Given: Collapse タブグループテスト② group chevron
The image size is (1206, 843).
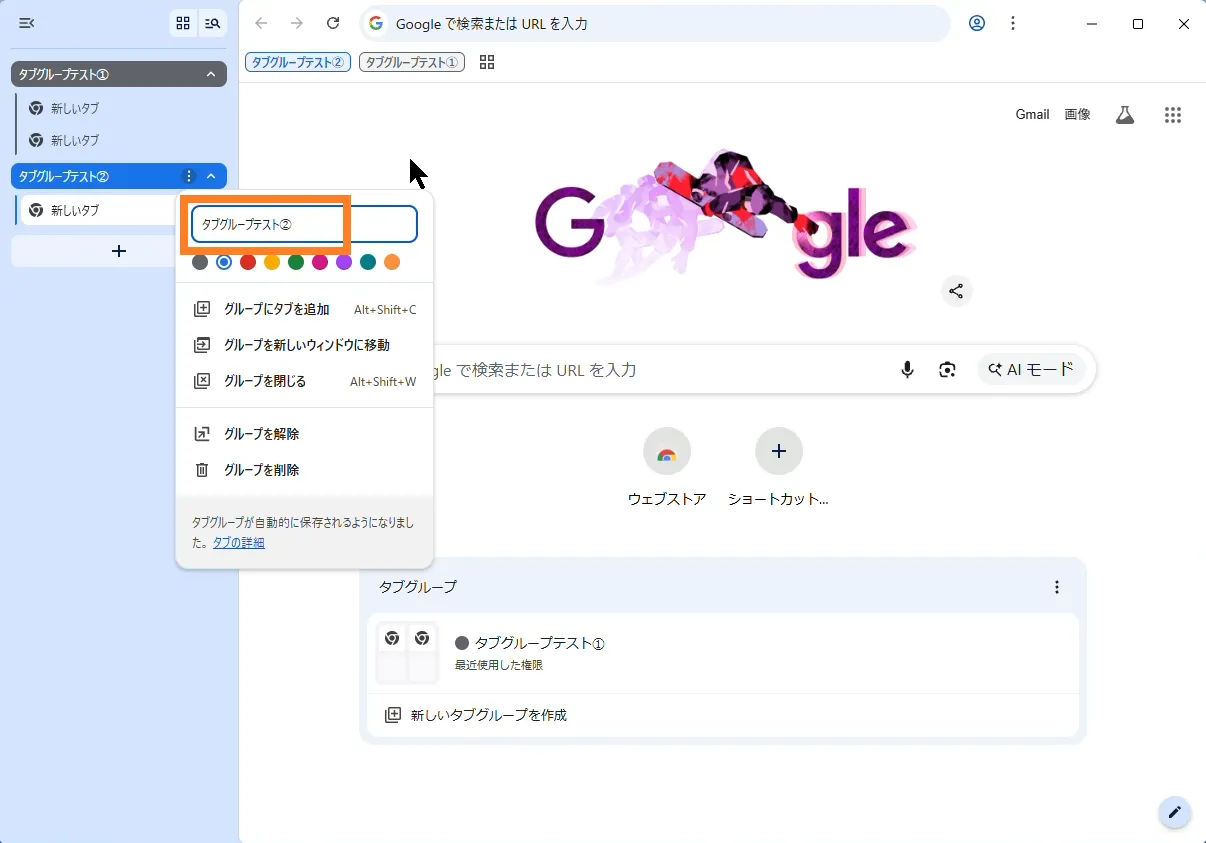Looking at the screenshot, I should tap(211, 176).
